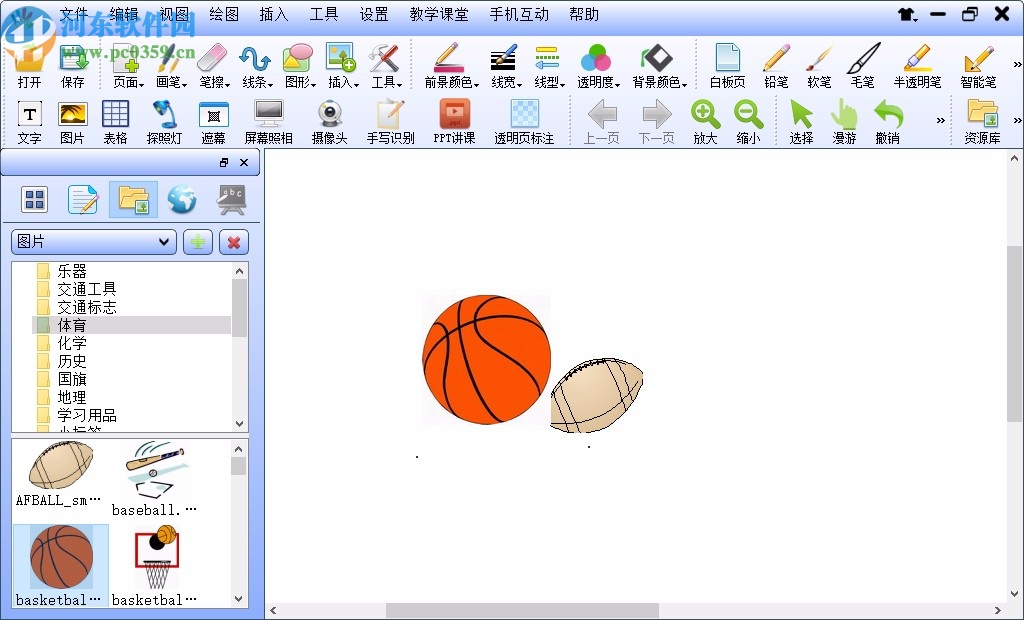
Task: Click the red delete resource button
Action: (234, 242)
